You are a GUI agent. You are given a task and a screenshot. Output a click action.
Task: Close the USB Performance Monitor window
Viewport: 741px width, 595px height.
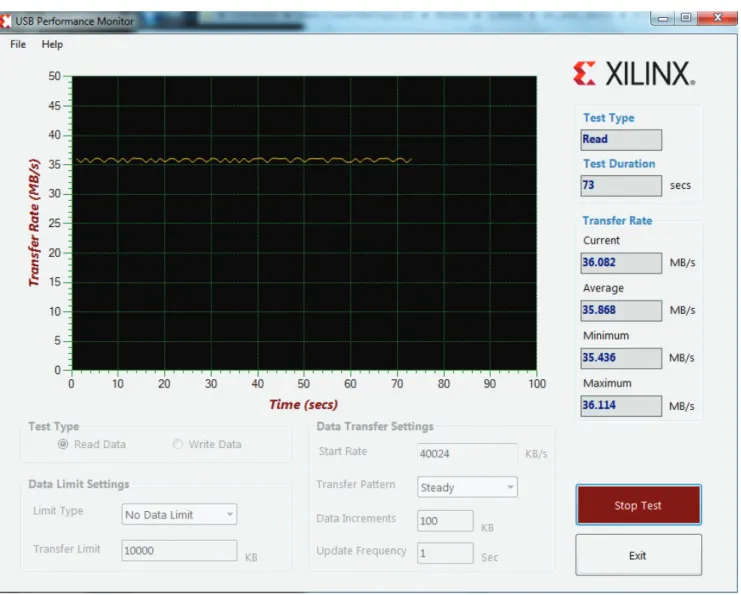pos(717,18)
